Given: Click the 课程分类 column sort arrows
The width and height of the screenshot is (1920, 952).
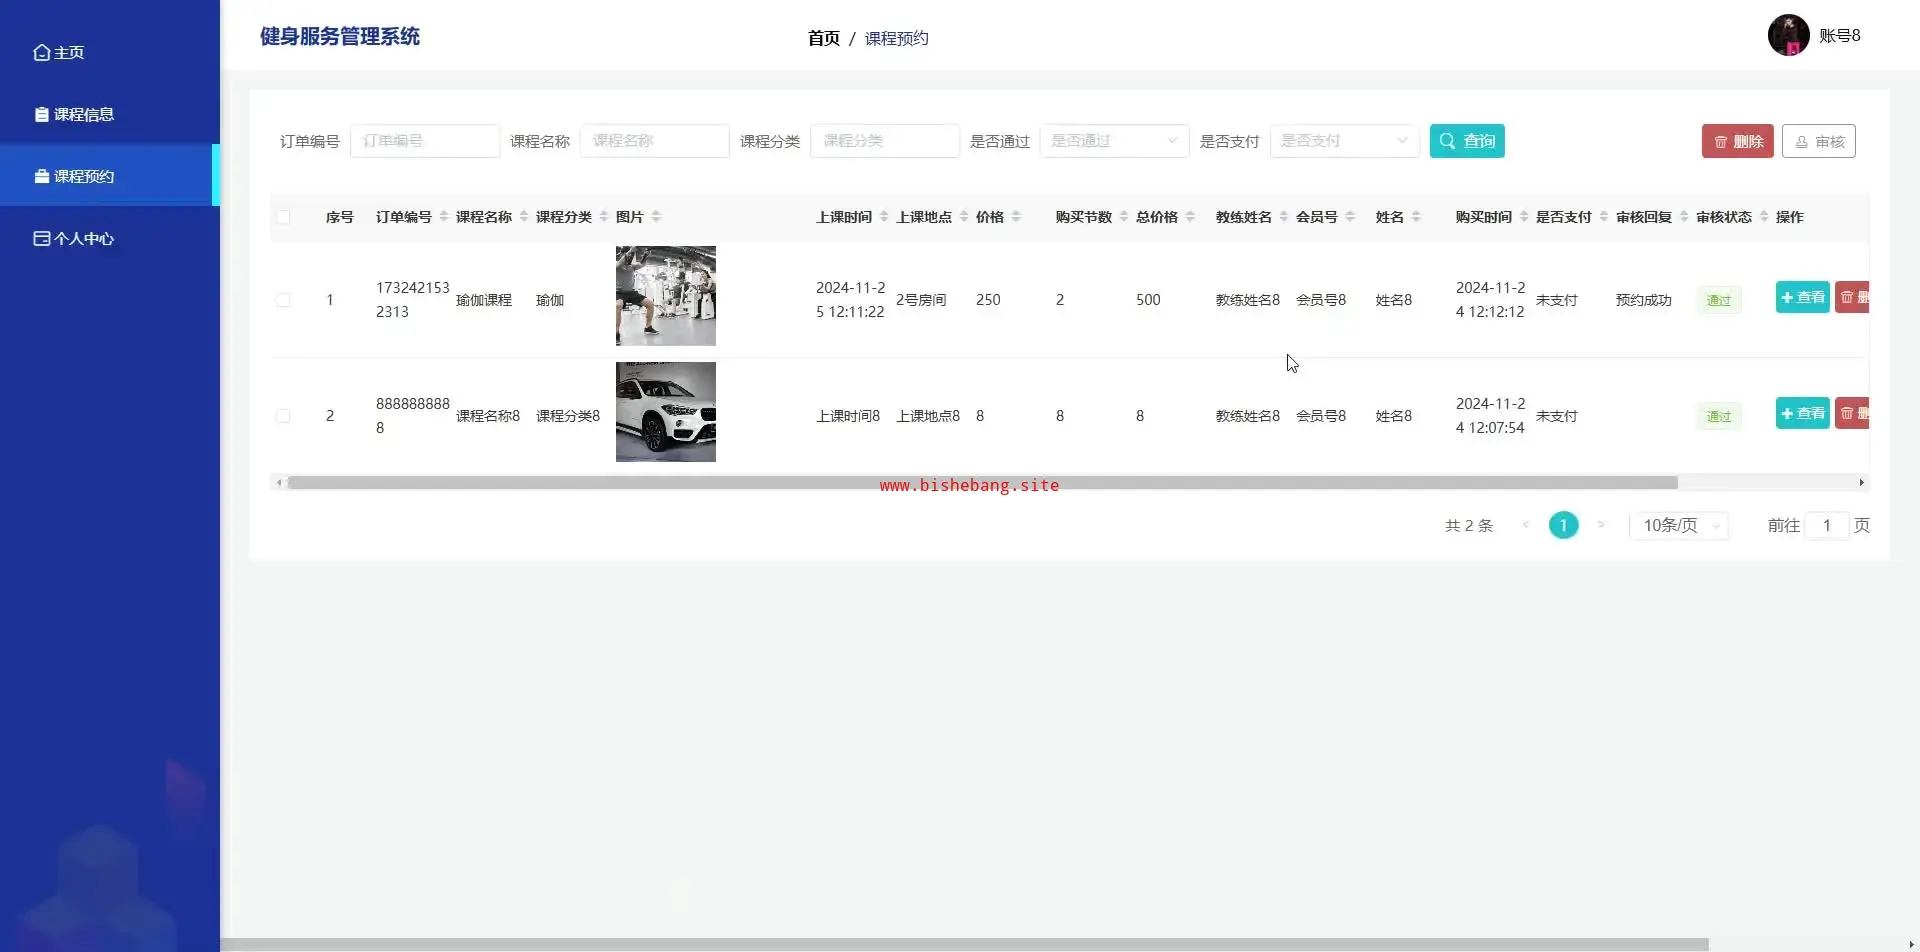Looking at the screenshot, I should 604,217.
